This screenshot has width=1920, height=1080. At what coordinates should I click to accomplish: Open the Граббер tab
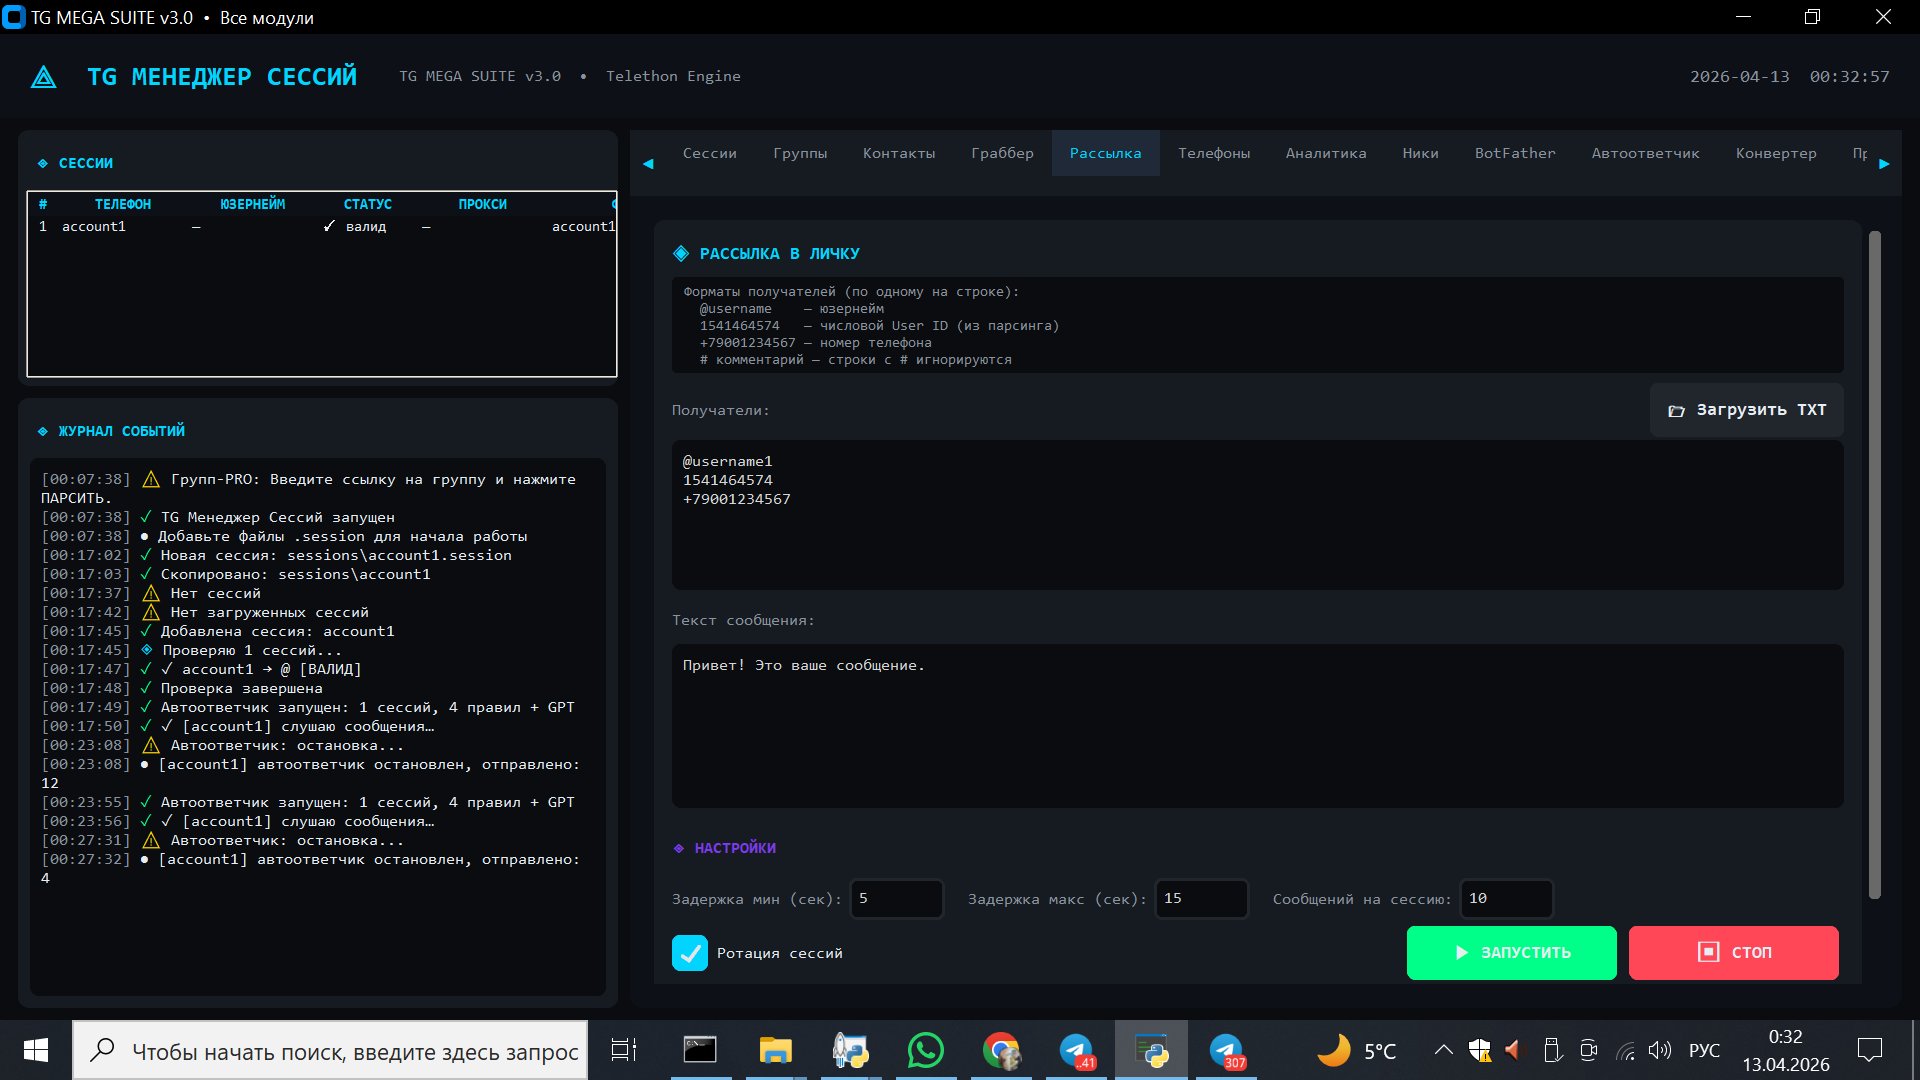[1002, 153]
